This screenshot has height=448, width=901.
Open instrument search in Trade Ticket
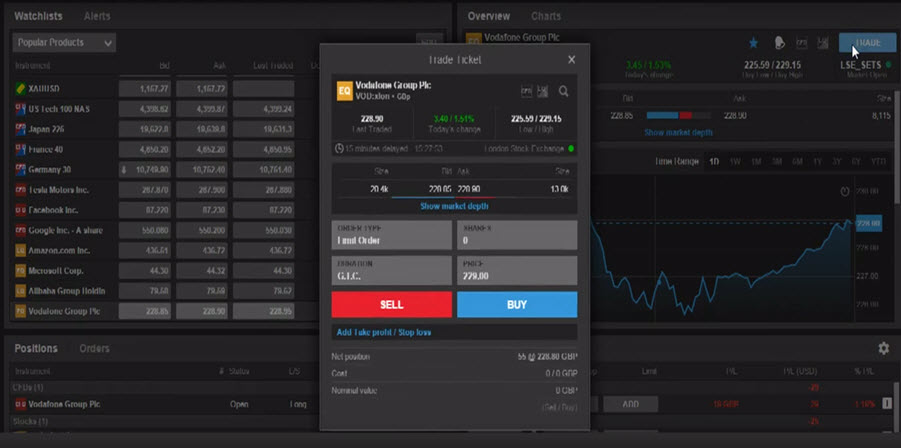tap(564, 91)
